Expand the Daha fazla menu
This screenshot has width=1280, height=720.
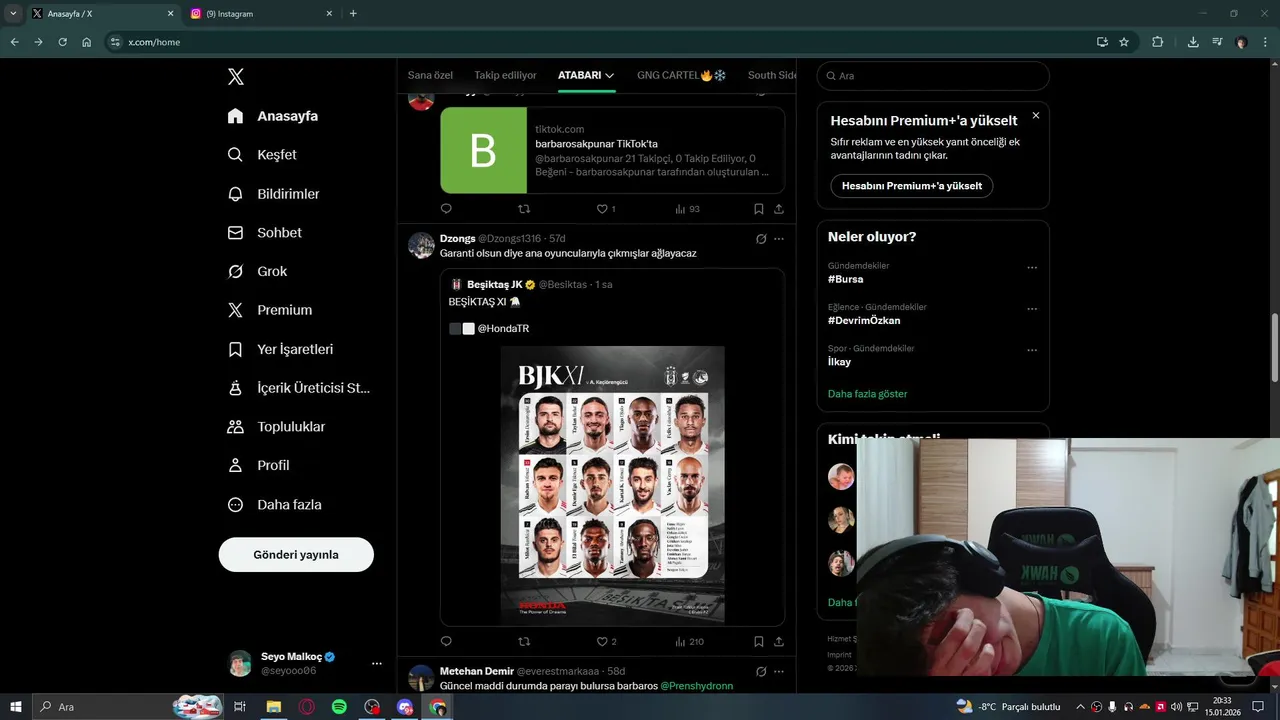coord(274,505)
